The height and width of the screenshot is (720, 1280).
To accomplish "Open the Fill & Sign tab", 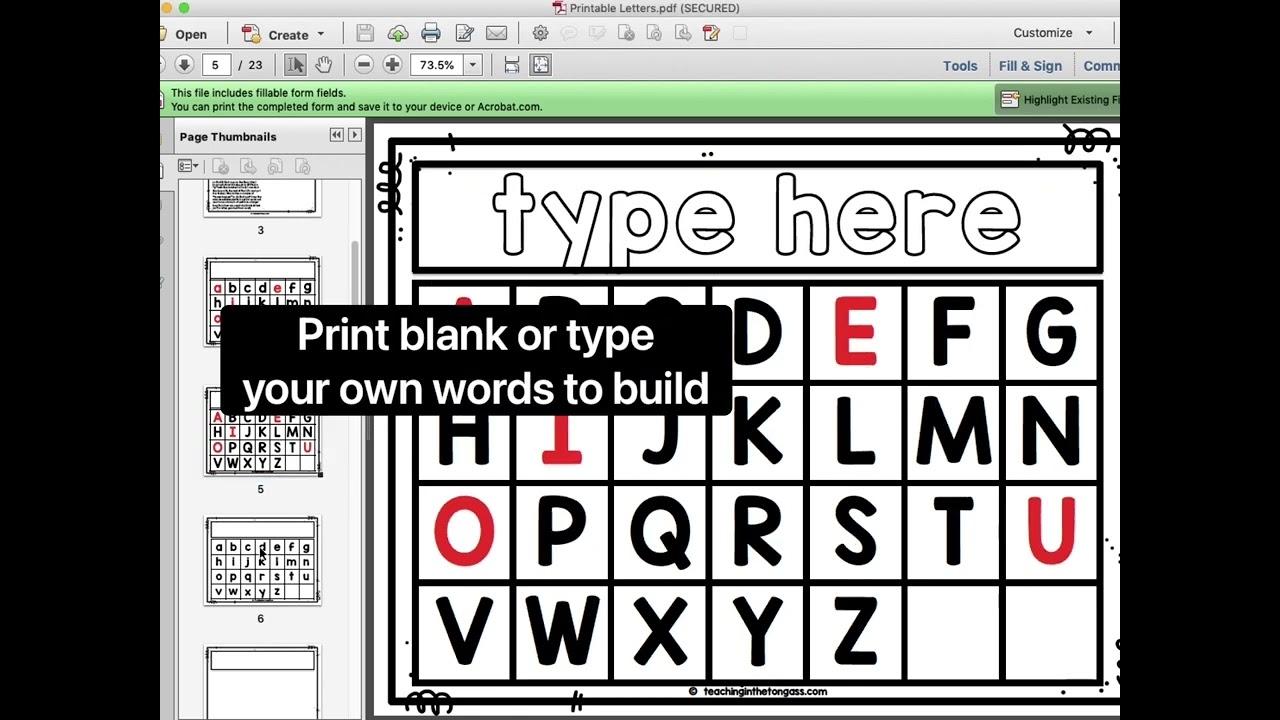I will (1030, 66).
